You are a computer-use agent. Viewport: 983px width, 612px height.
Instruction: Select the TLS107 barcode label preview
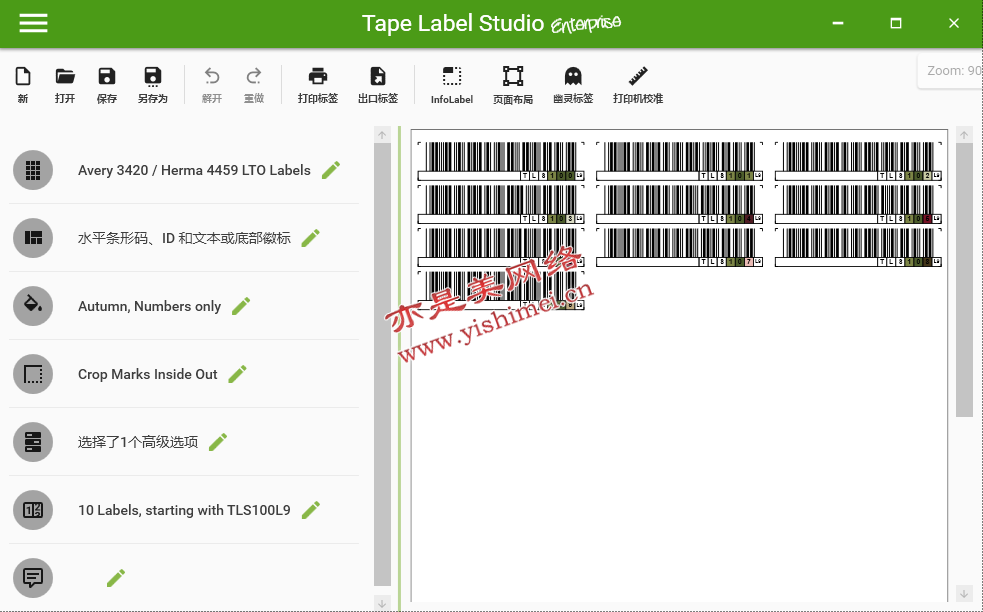point(680,247)
